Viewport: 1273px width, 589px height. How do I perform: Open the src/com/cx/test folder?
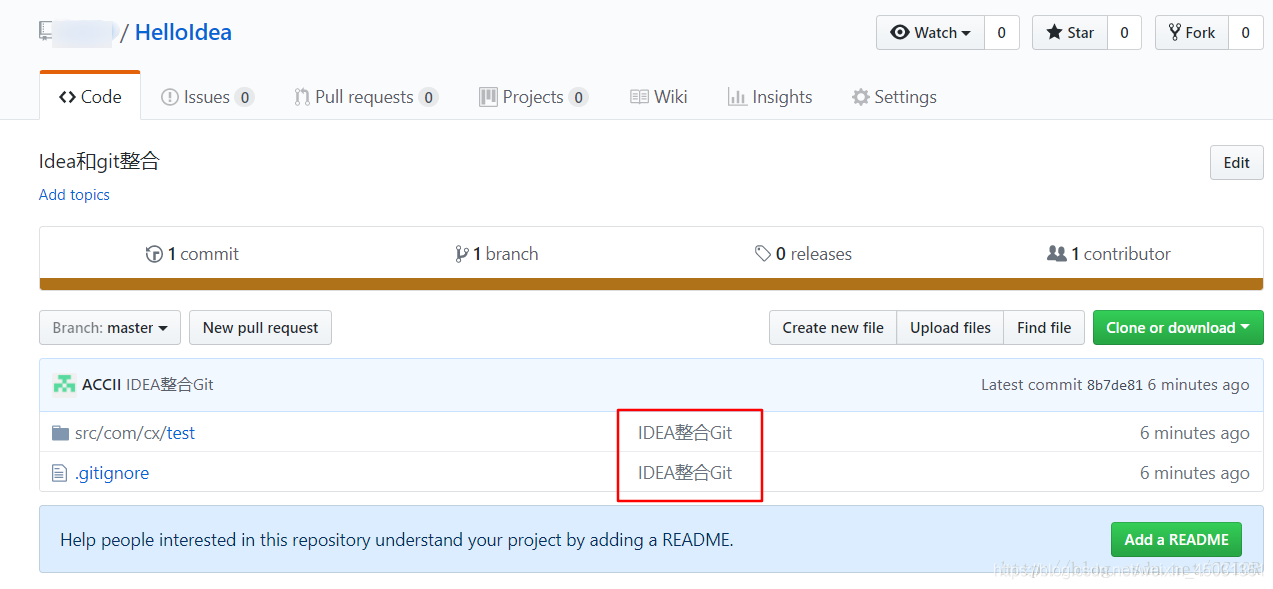pos(135,433)
